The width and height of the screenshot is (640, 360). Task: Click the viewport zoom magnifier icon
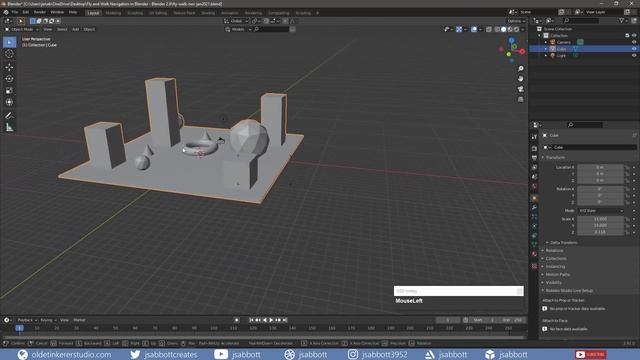pos(520,69)
